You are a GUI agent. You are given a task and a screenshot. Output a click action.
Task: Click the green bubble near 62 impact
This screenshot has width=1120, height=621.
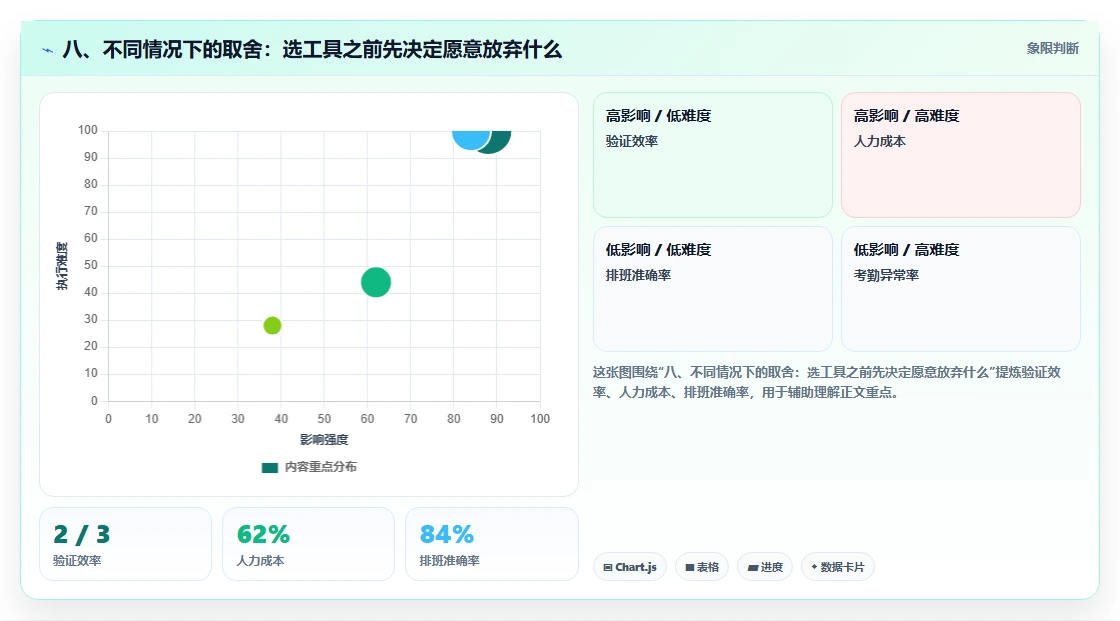376,282
